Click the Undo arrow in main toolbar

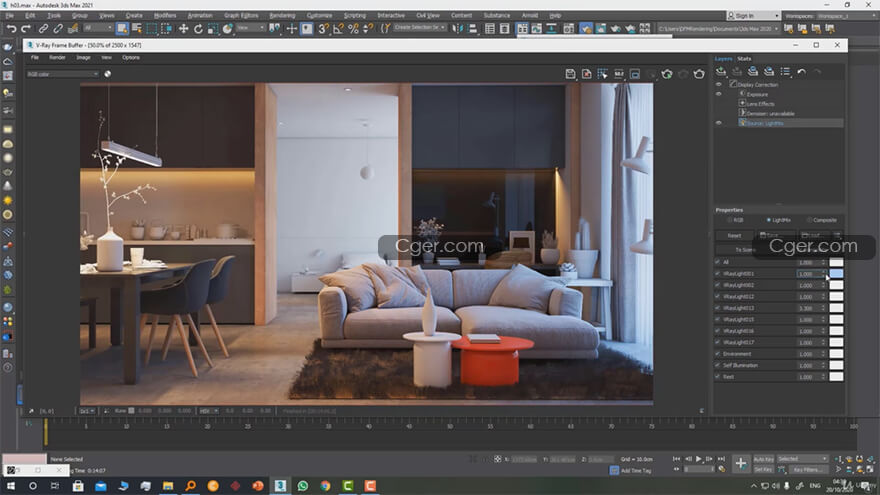[x=11, y=28]
